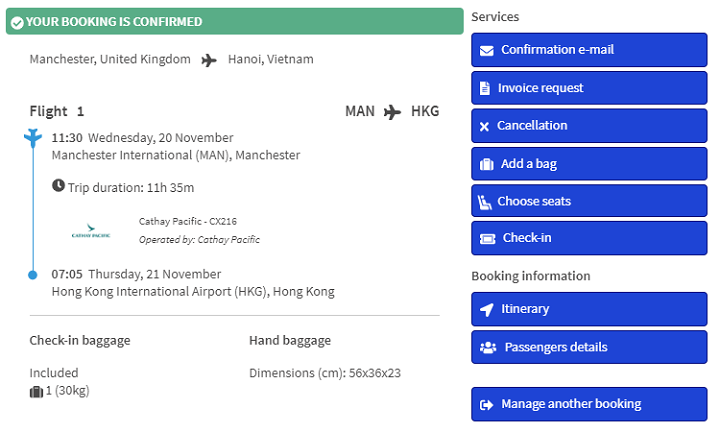Click the document icon beside Invoice request

[485, 88]
